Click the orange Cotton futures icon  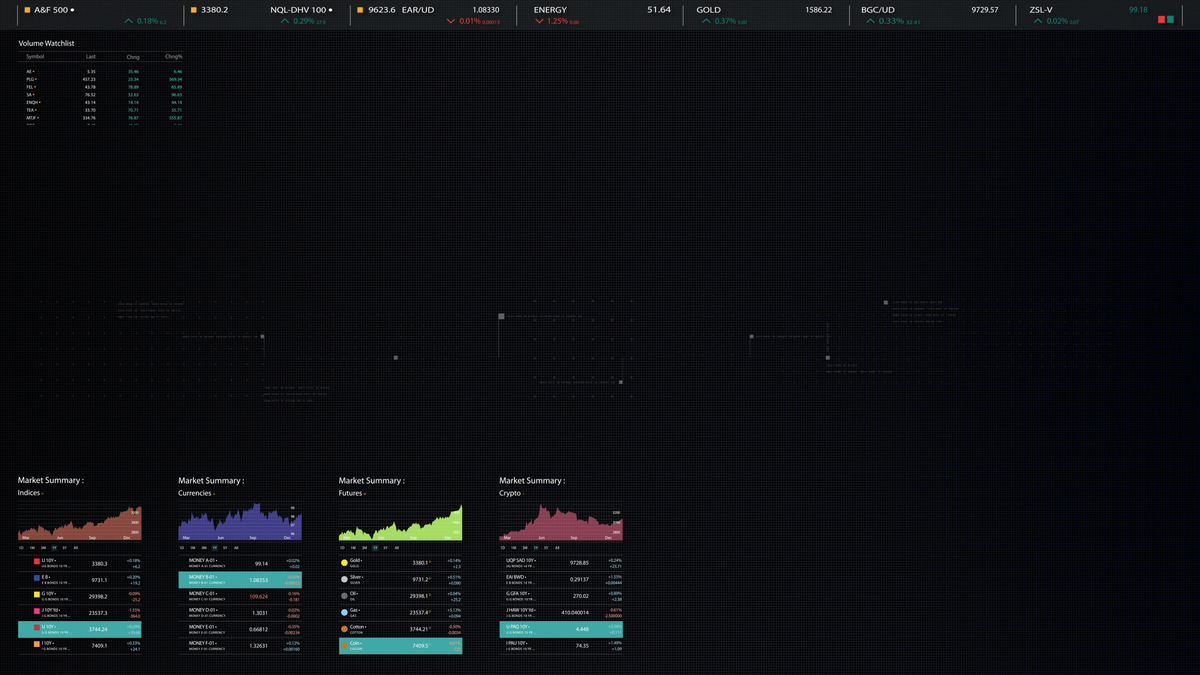[344, 629]
